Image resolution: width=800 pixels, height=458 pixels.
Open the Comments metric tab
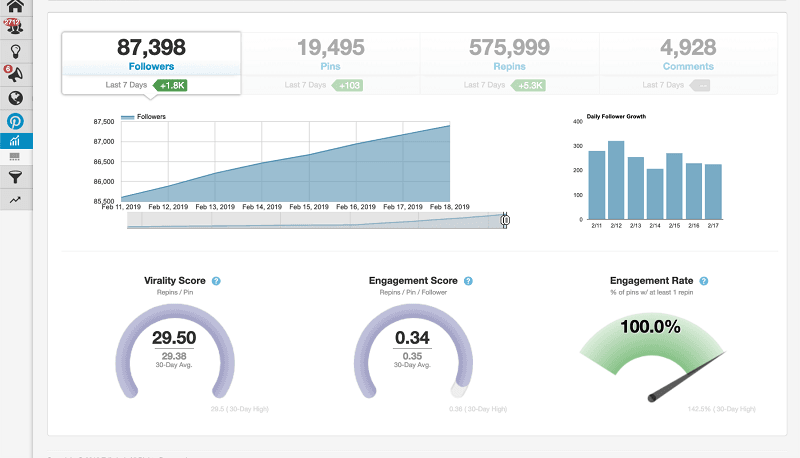click(x=688, y=54)
